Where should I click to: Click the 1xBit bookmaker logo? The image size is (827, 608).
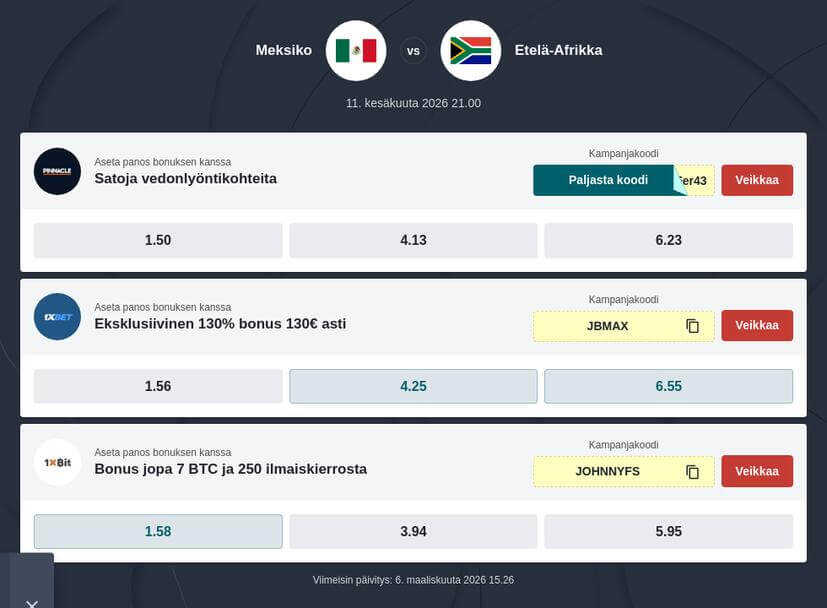pos(57,462)
